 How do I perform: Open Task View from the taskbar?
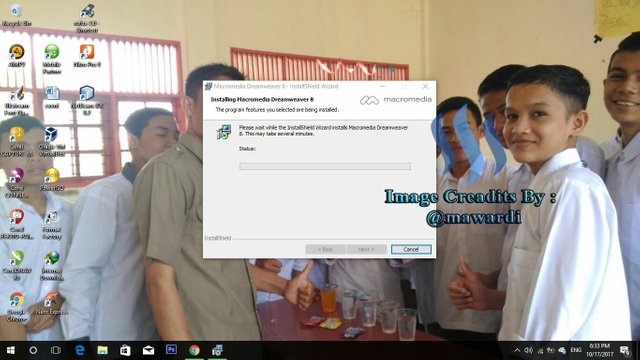(56, 350)
